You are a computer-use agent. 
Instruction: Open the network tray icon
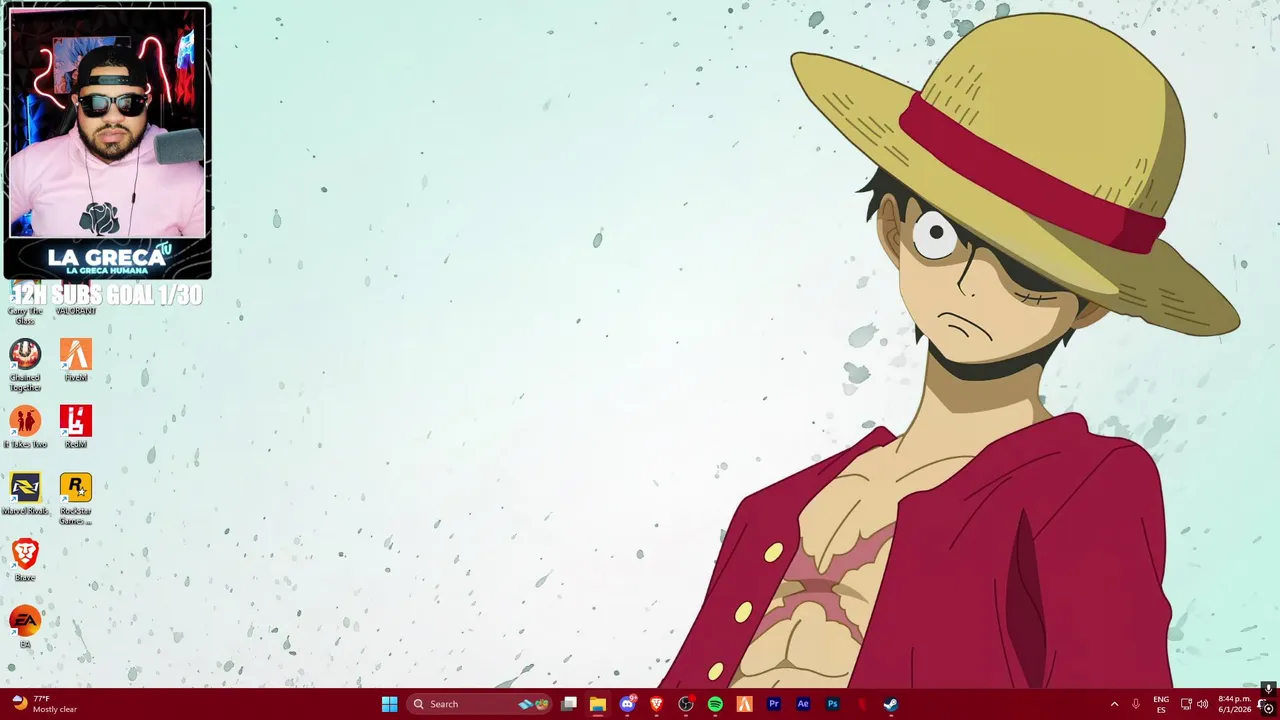[x=1186, y=704]
